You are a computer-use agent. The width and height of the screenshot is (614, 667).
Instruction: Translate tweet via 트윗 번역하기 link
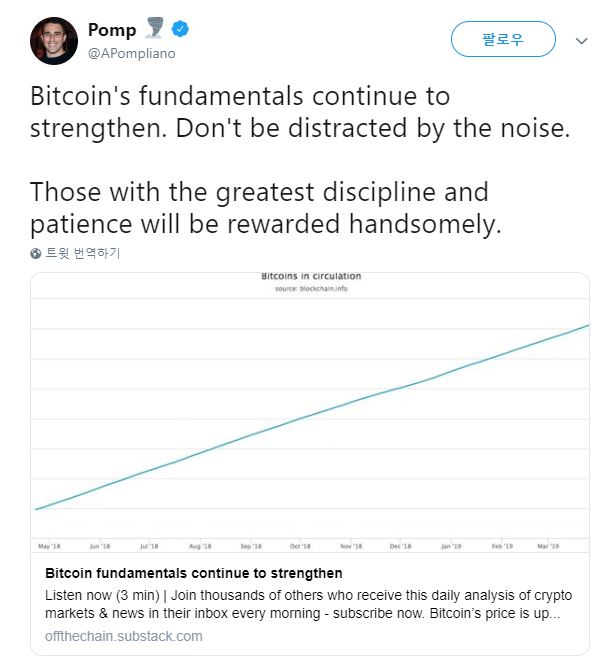click(83, 253)
